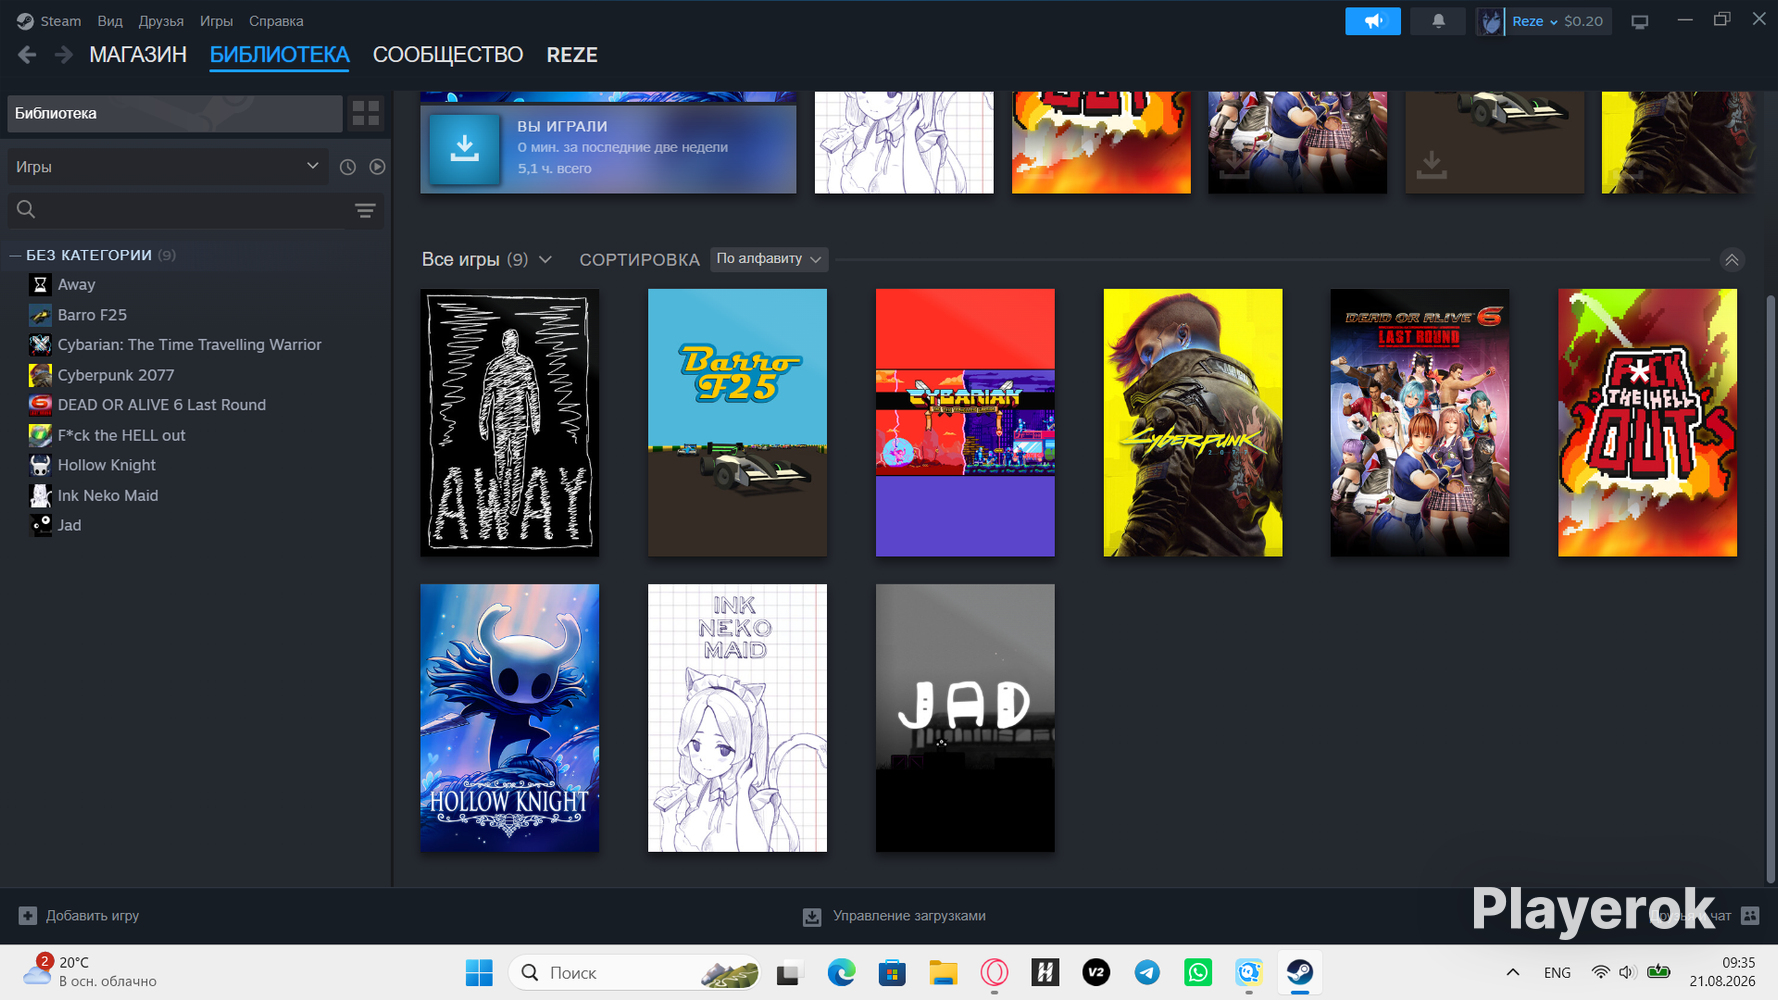
Task: Open the weather widget on taskbar
Action: point(92,972)
